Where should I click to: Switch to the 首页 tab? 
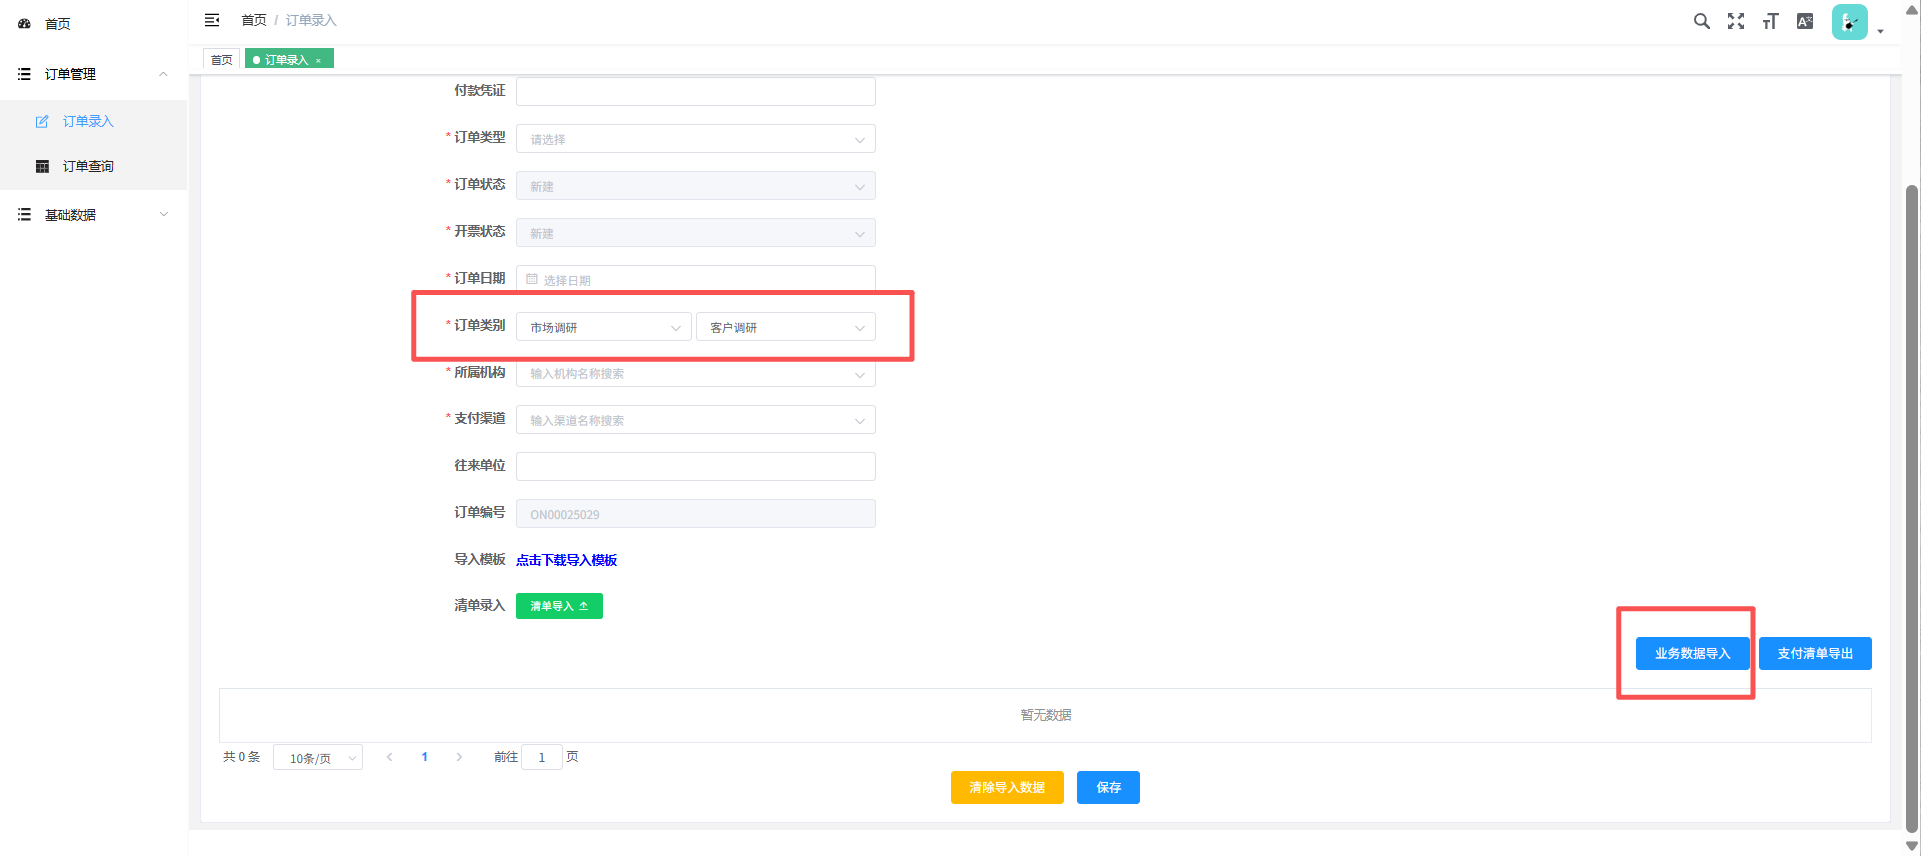pyautogui.click(x=222, y=60)
